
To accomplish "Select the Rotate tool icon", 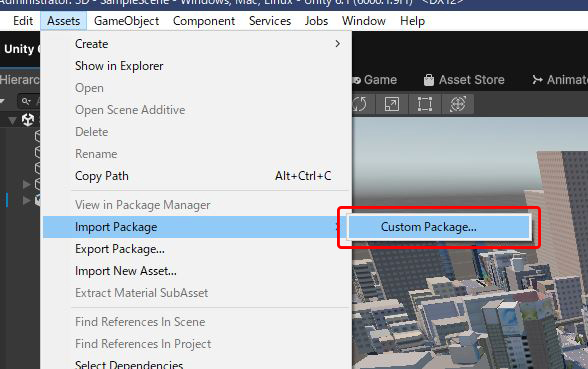I will click(360, 104).
